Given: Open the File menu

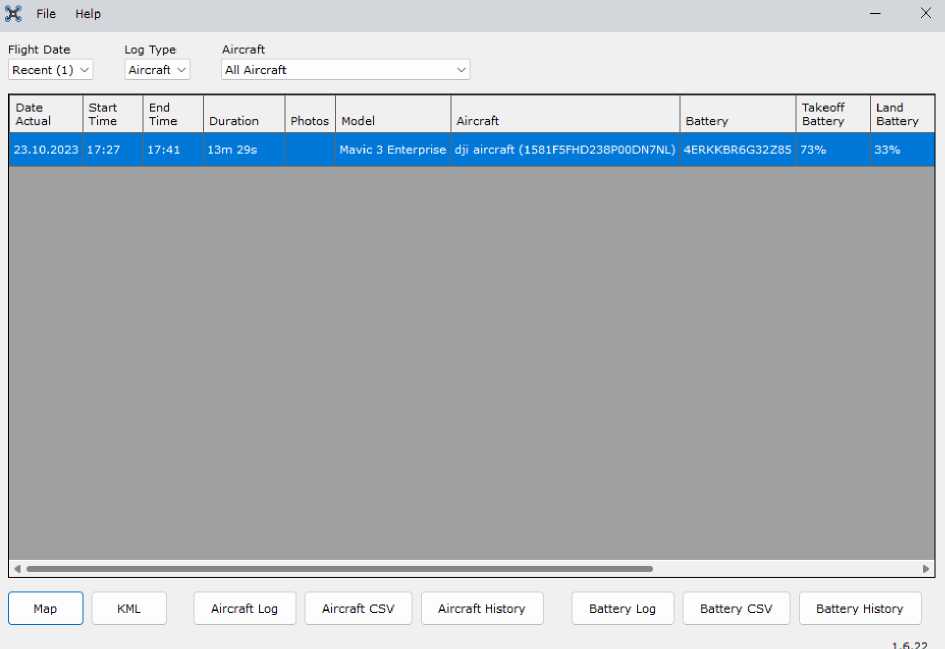Looking at the screenshot, I should [x=46, y=14].
